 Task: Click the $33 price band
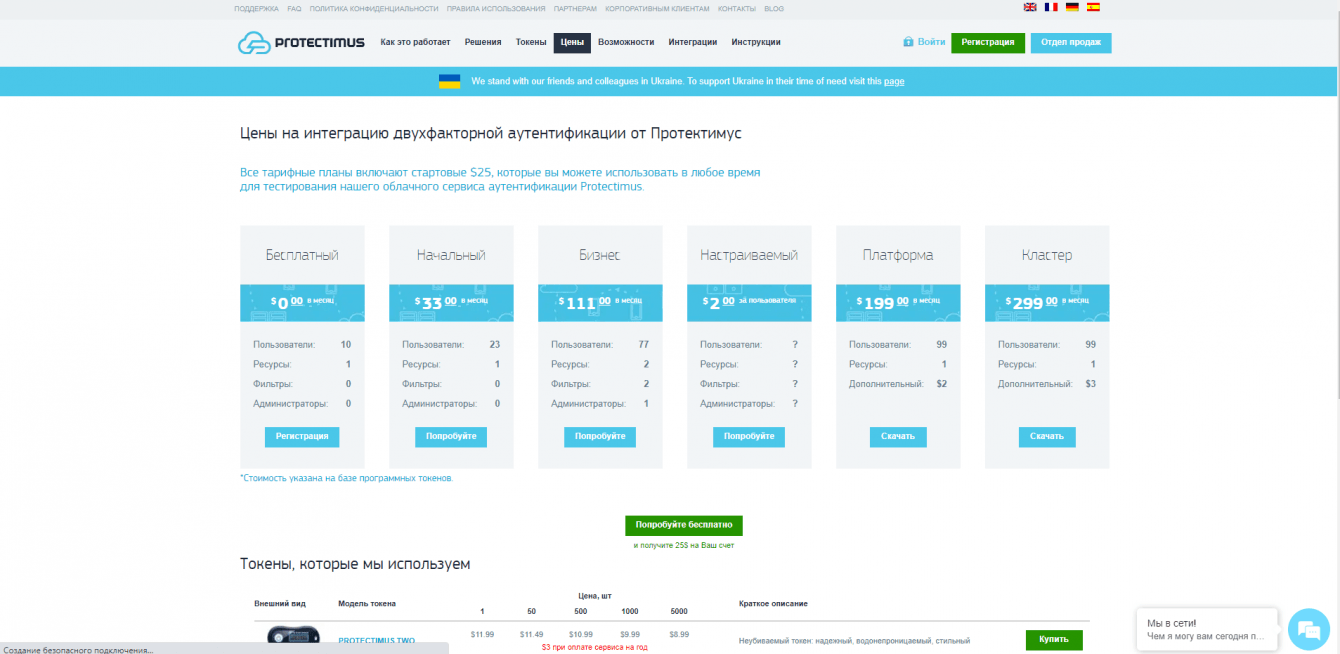point(451,302)
